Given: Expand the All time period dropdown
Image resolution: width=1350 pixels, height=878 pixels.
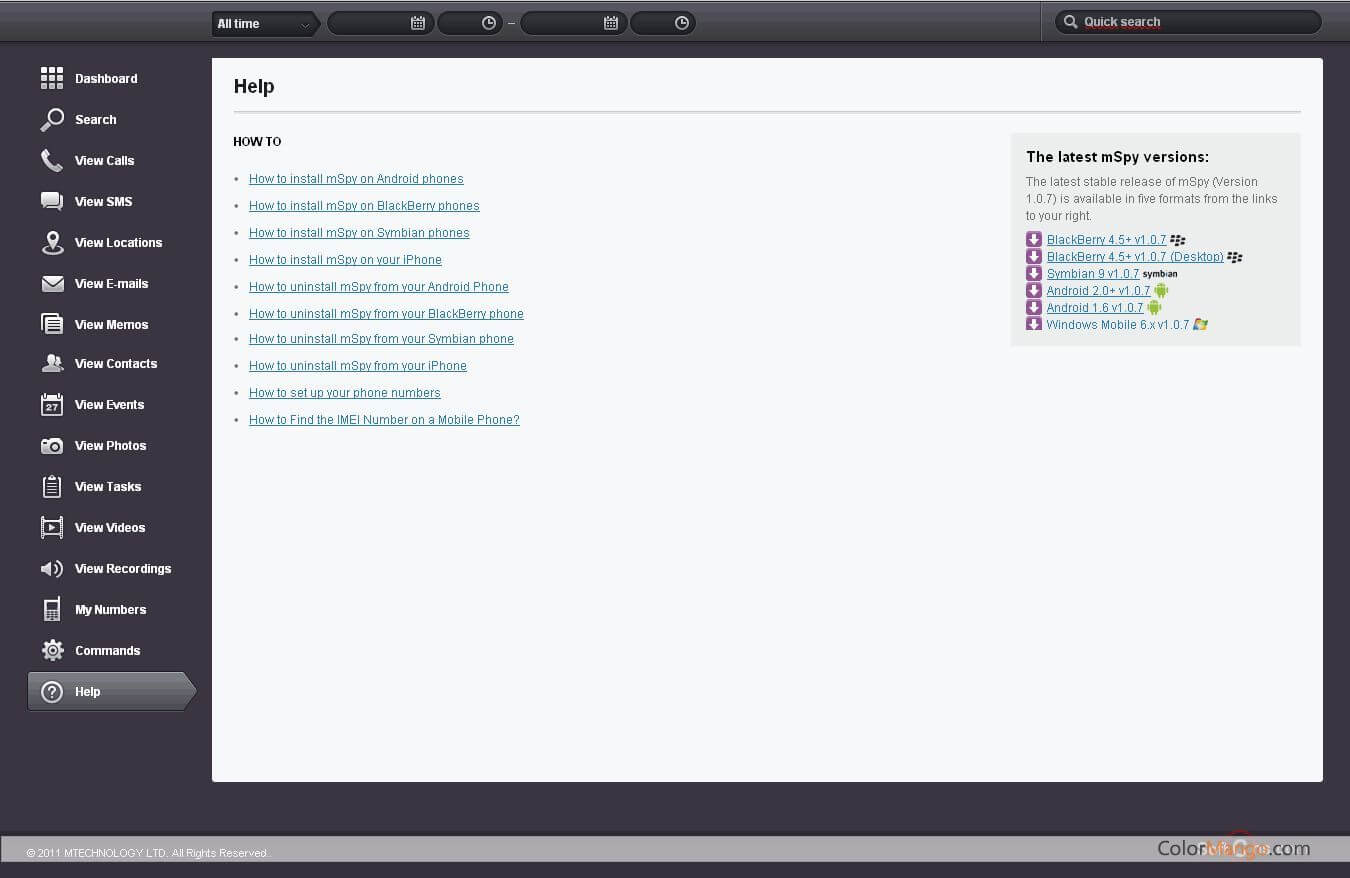Looking at the screenshot, I should (264, 23).
